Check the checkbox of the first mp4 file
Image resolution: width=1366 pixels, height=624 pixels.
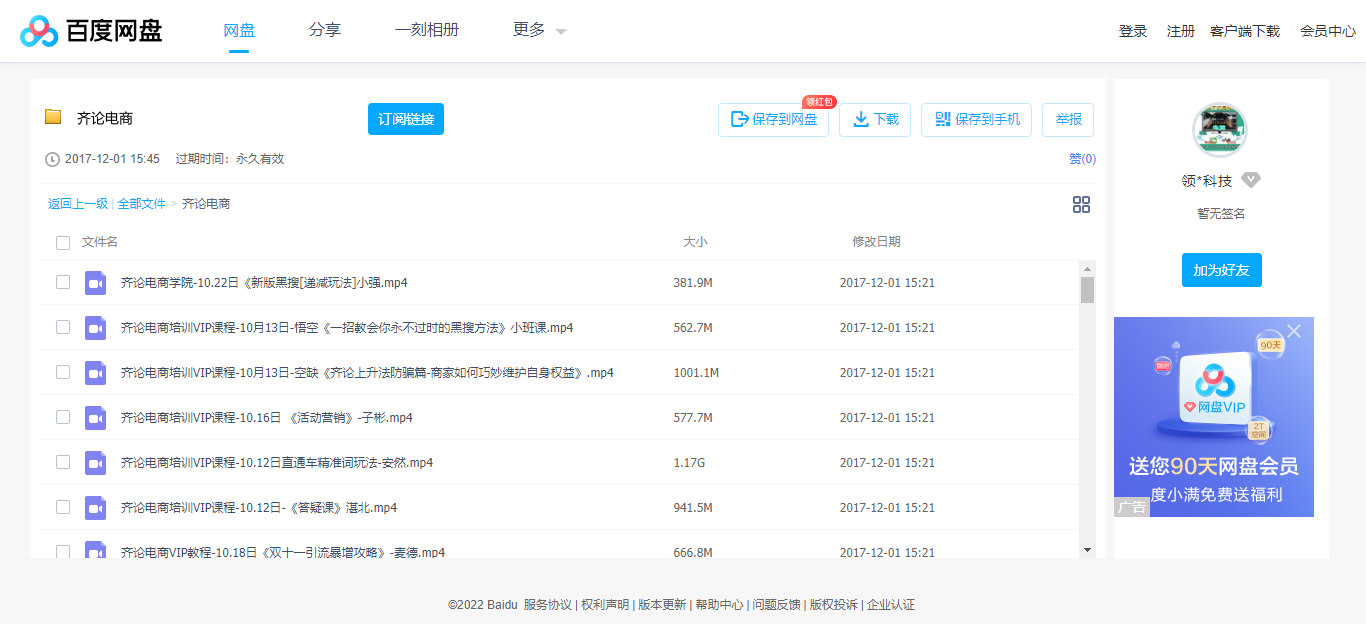pos(63,282)
